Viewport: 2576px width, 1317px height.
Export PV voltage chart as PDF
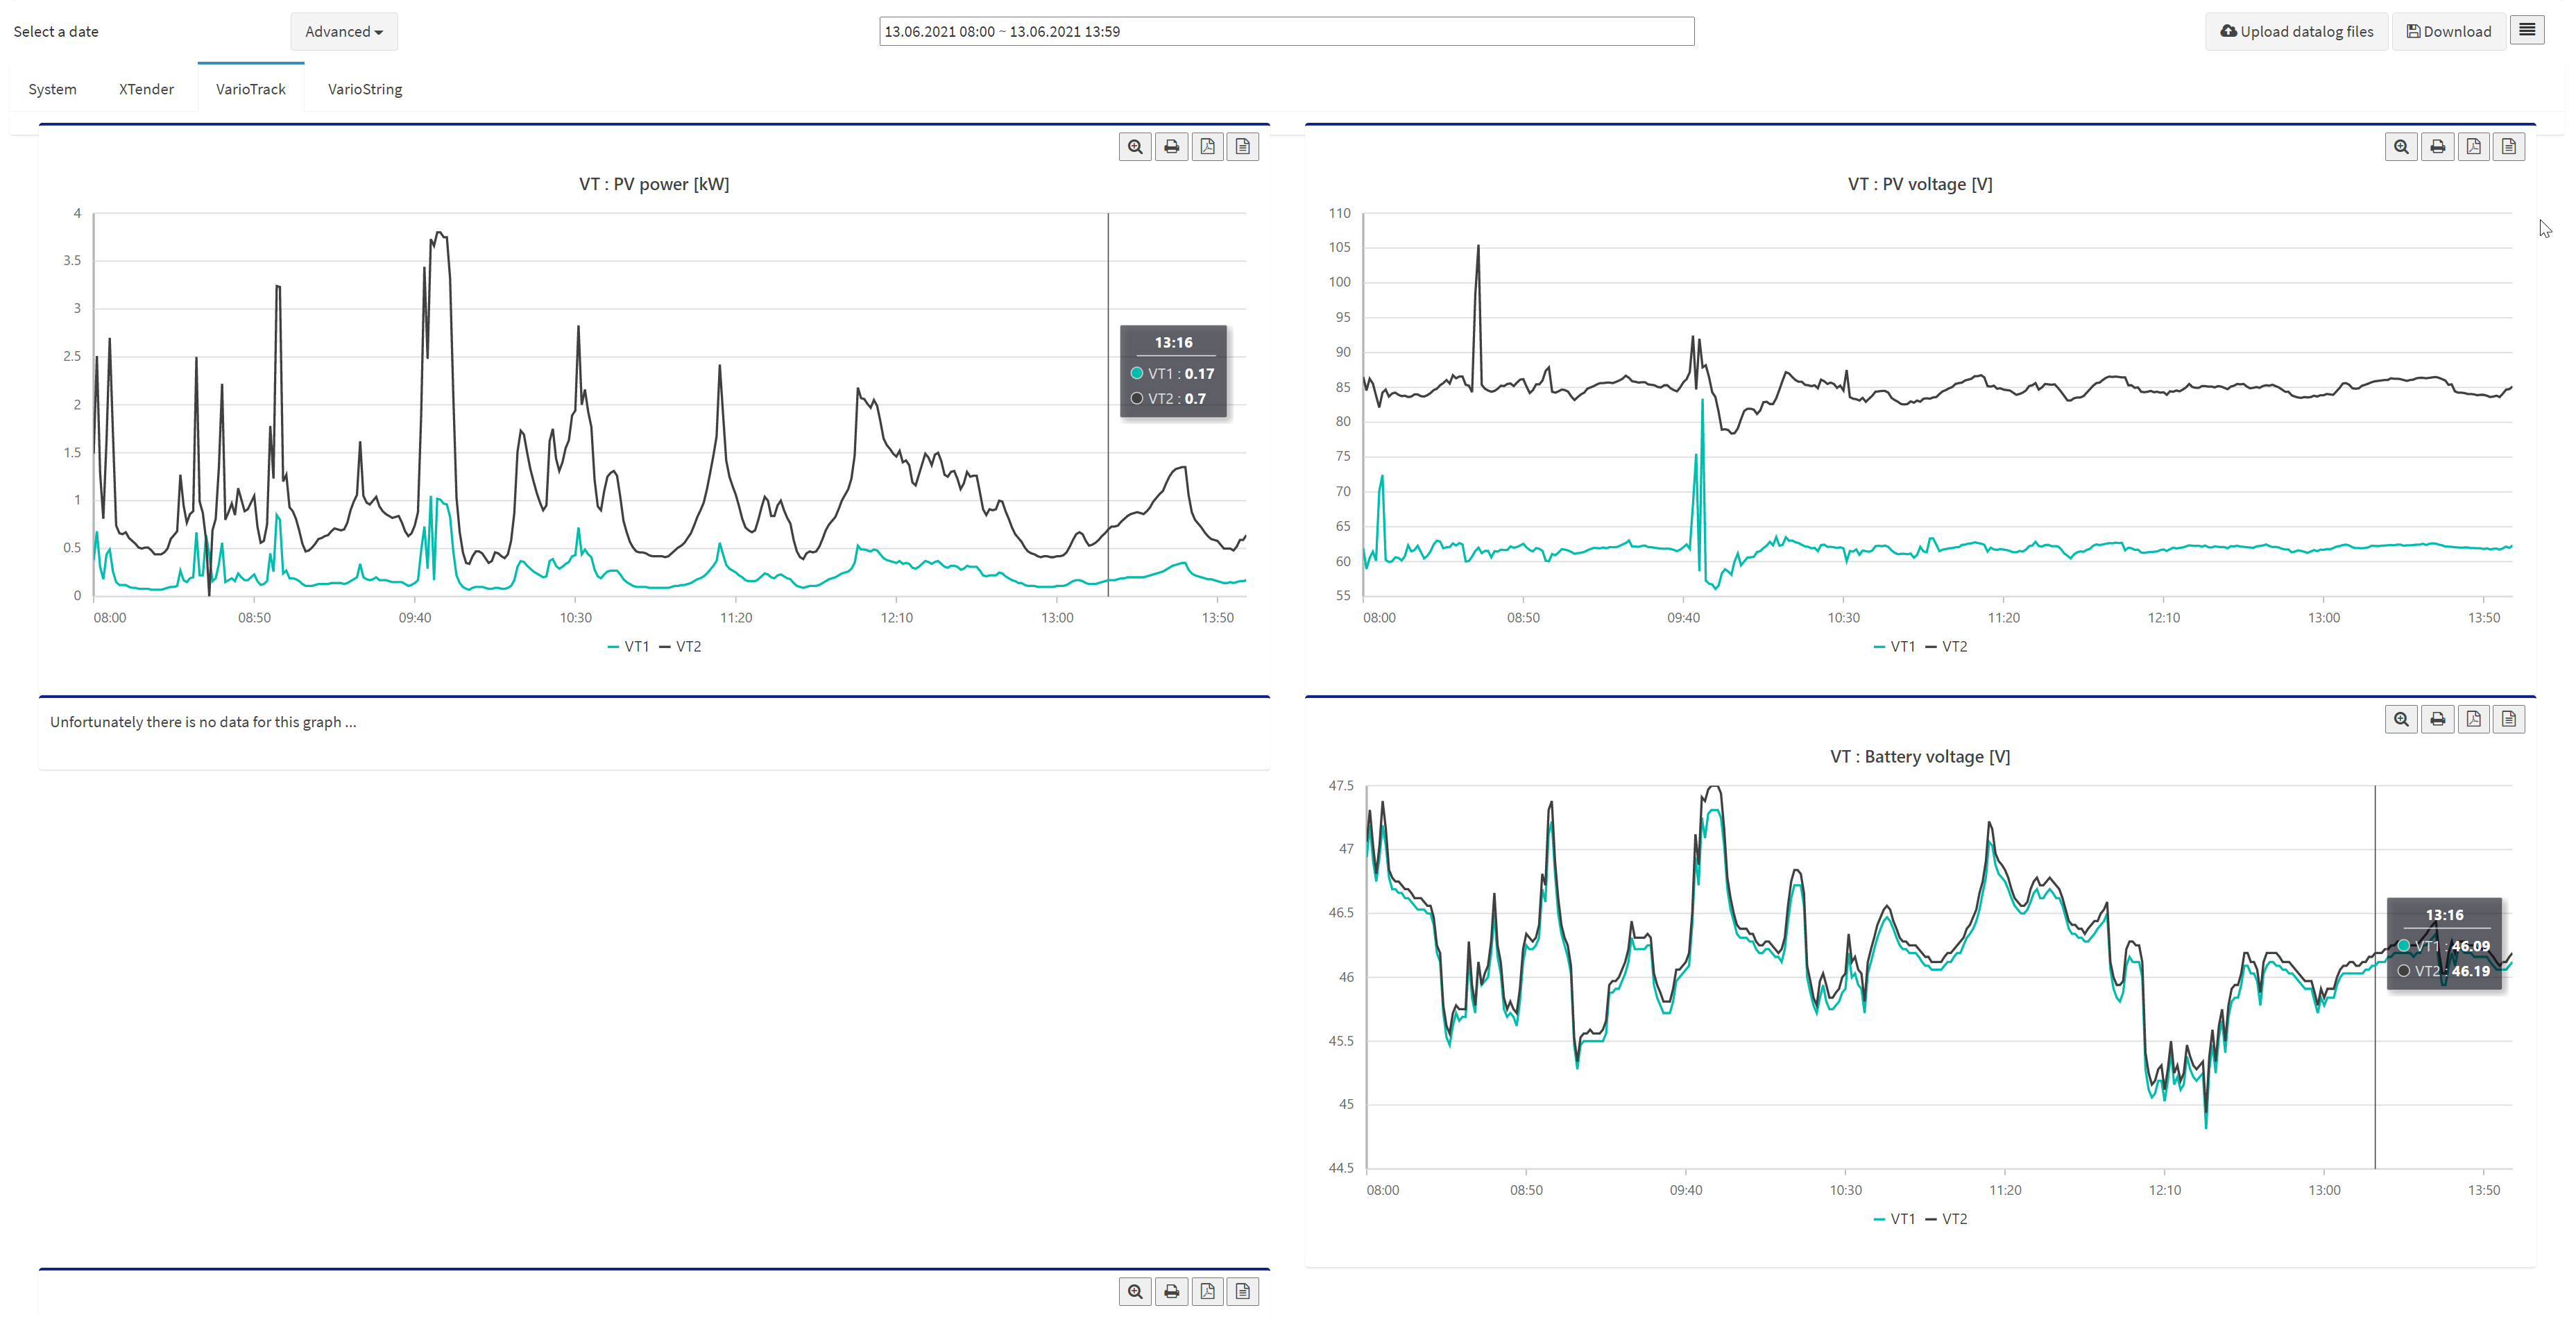(2473, 147)
